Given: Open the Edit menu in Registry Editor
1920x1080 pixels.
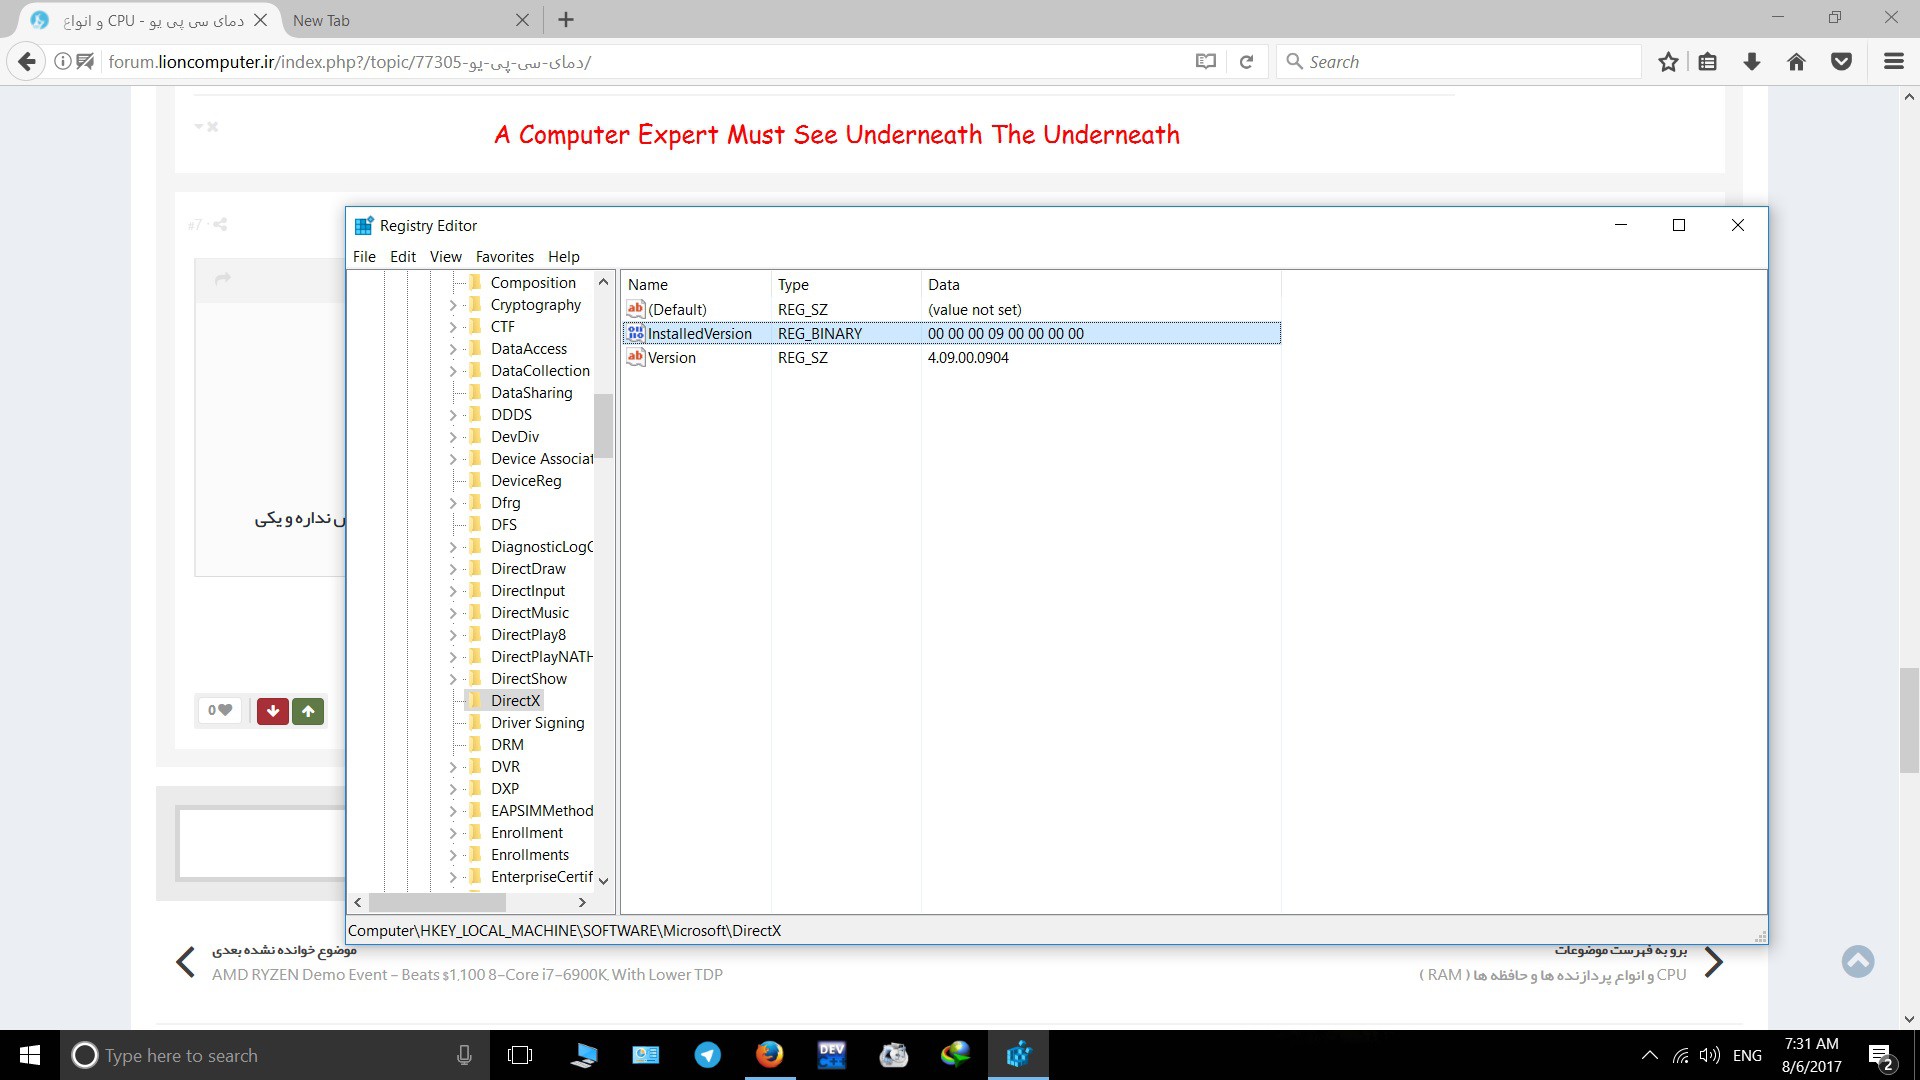Looking at the screenshot, I should click(402, 257).
